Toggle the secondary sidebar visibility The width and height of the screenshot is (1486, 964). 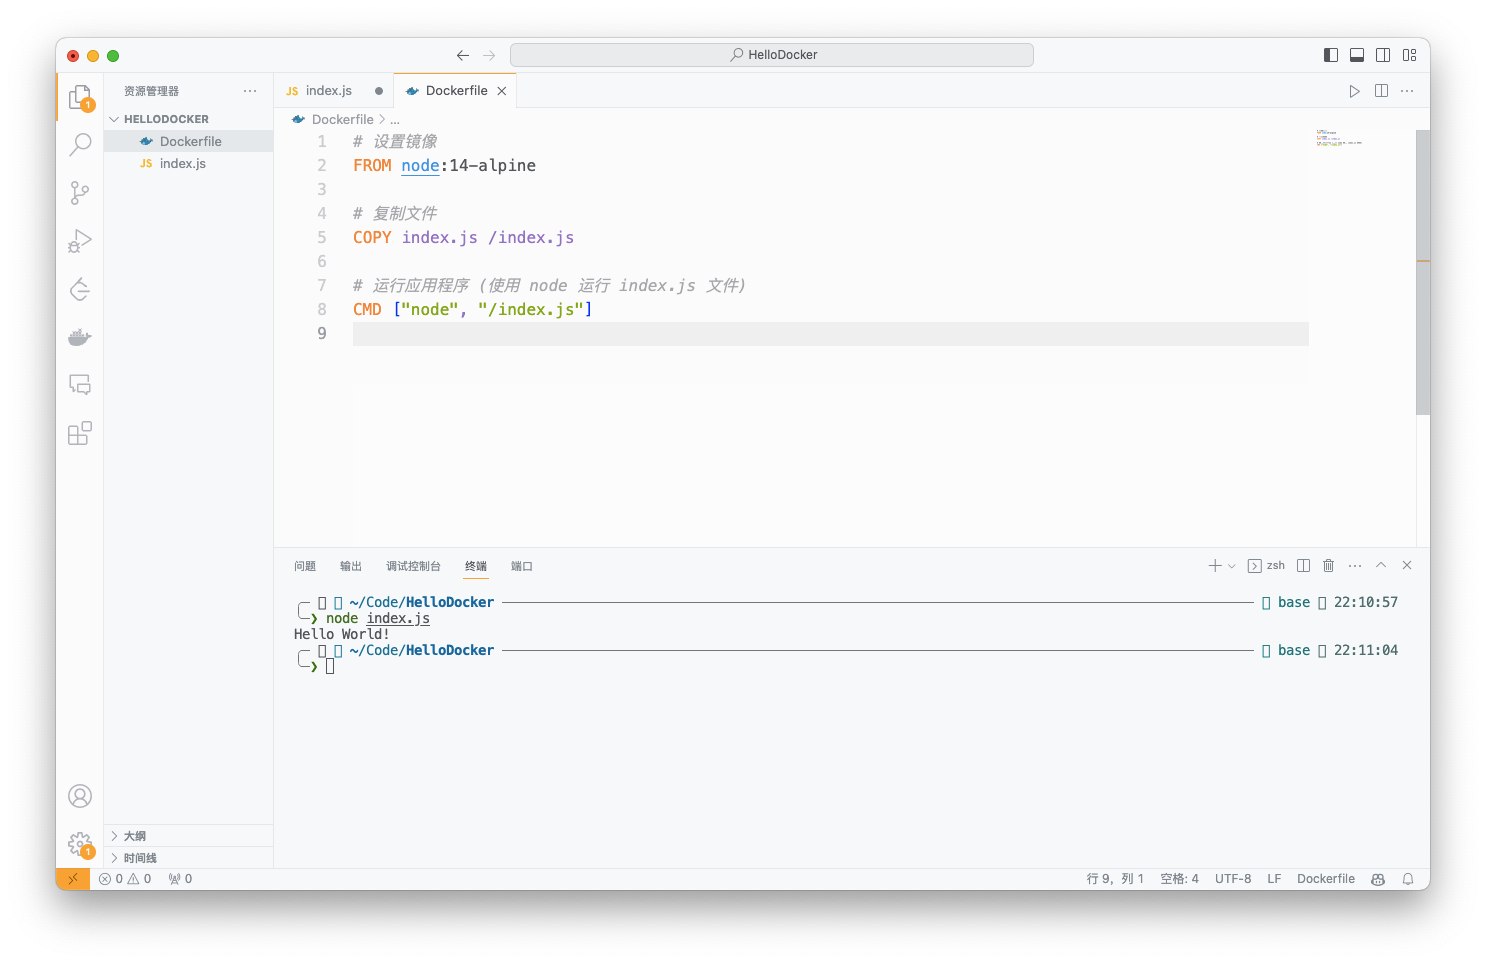1383,55
